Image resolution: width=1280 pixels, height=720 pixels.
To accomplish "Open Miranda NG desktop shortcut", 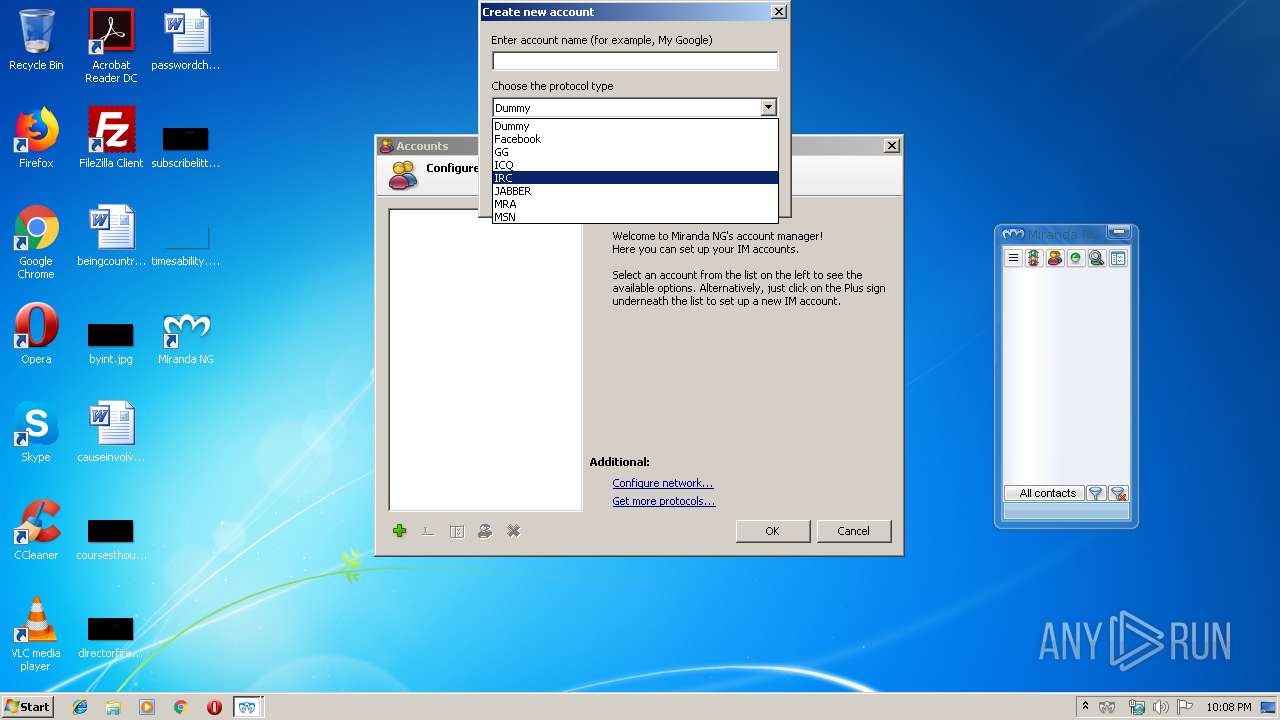I will tap(186, 338).
